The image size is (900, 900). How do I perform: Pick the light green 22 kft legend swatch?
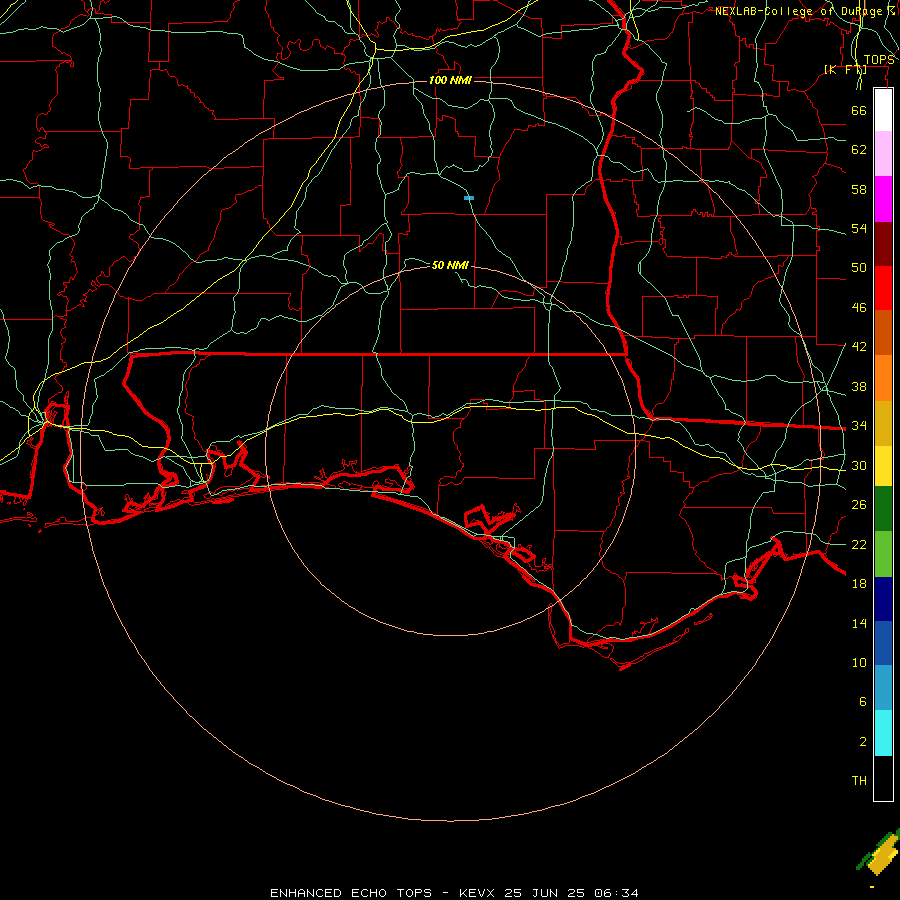click(883, 554)
